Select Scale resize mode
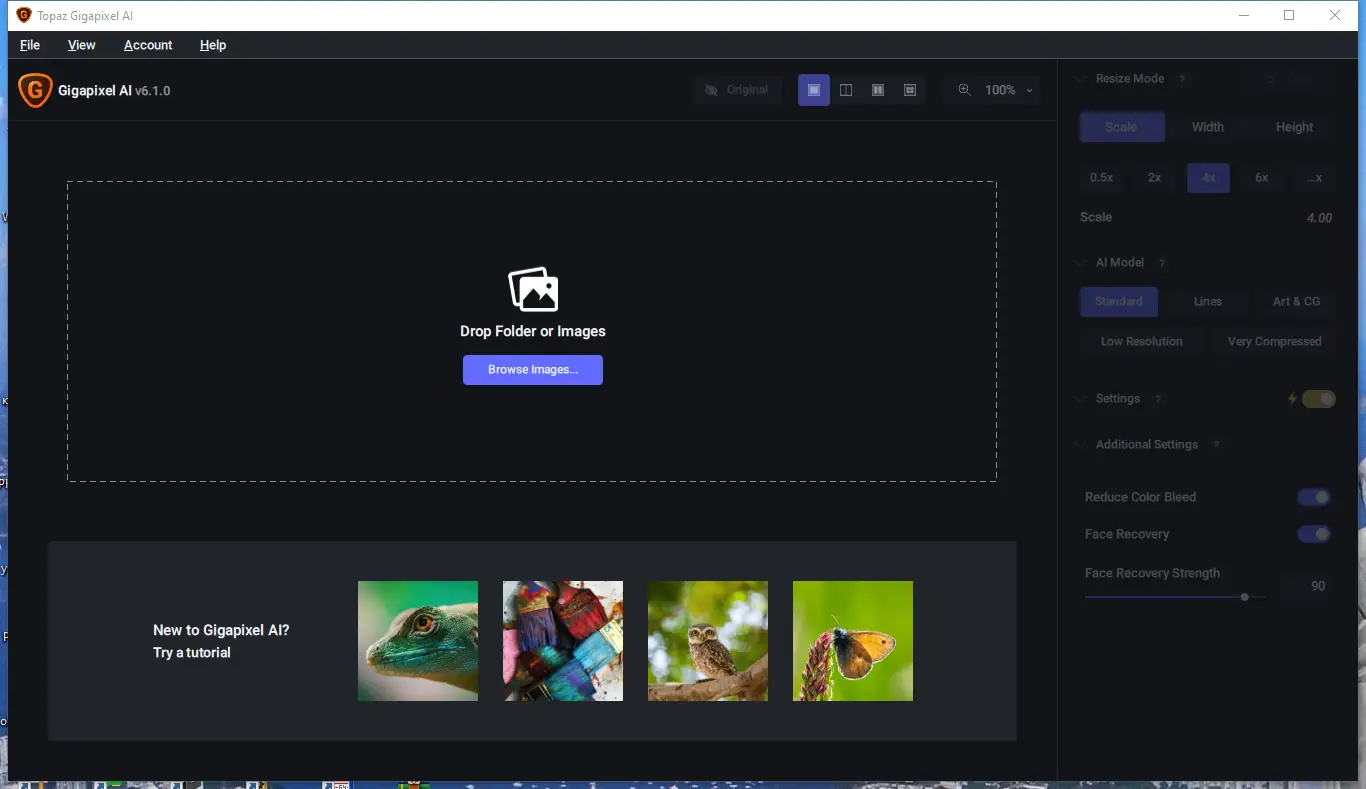The image size is (1366, 789). 1122,127
